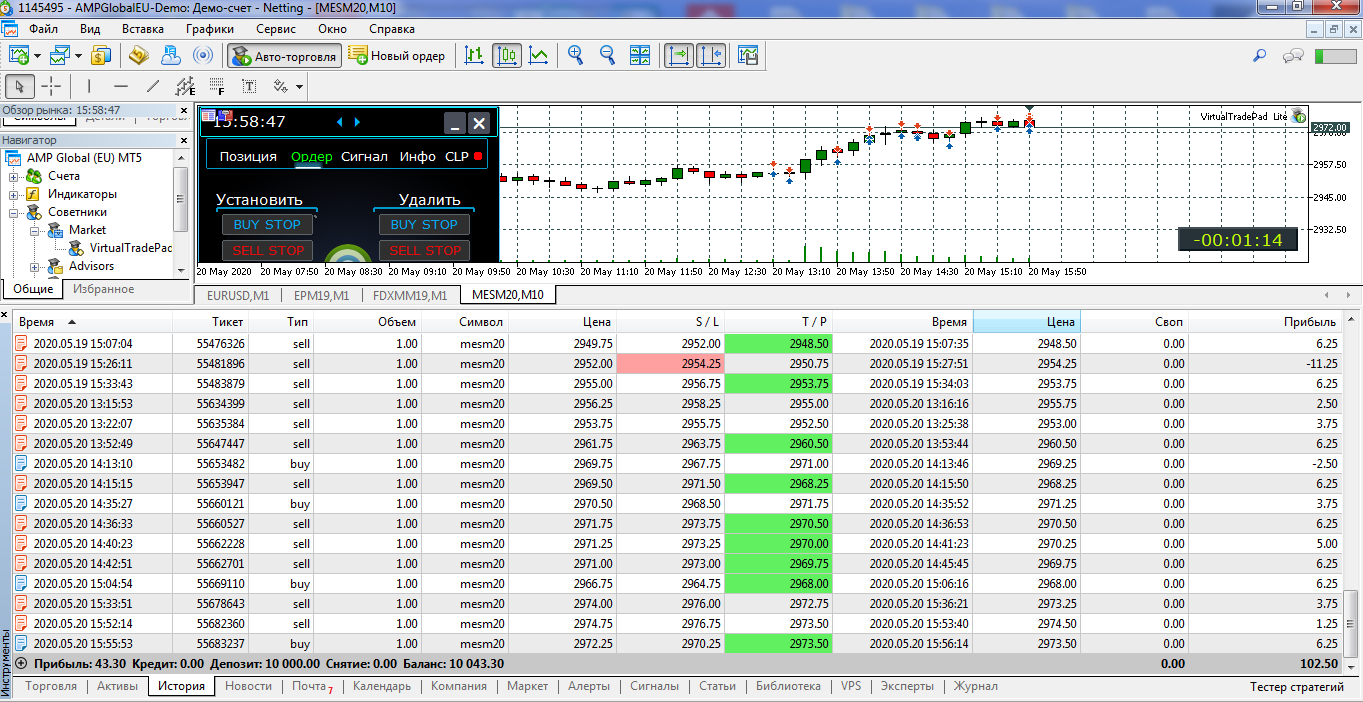Toggle the chart shift icon
Viewport: 1363px width, 702px height.
(x=711, y=55)
